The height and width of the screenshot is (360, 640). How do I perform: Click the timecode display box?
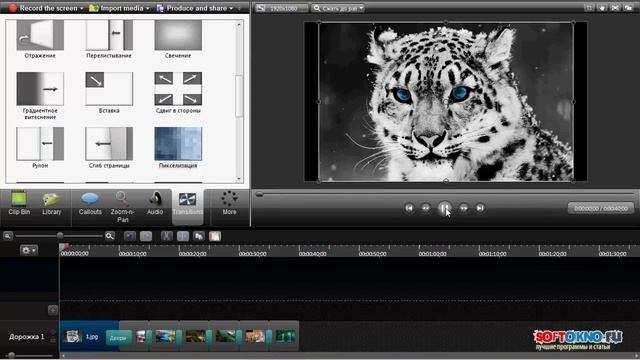(601, 208)
